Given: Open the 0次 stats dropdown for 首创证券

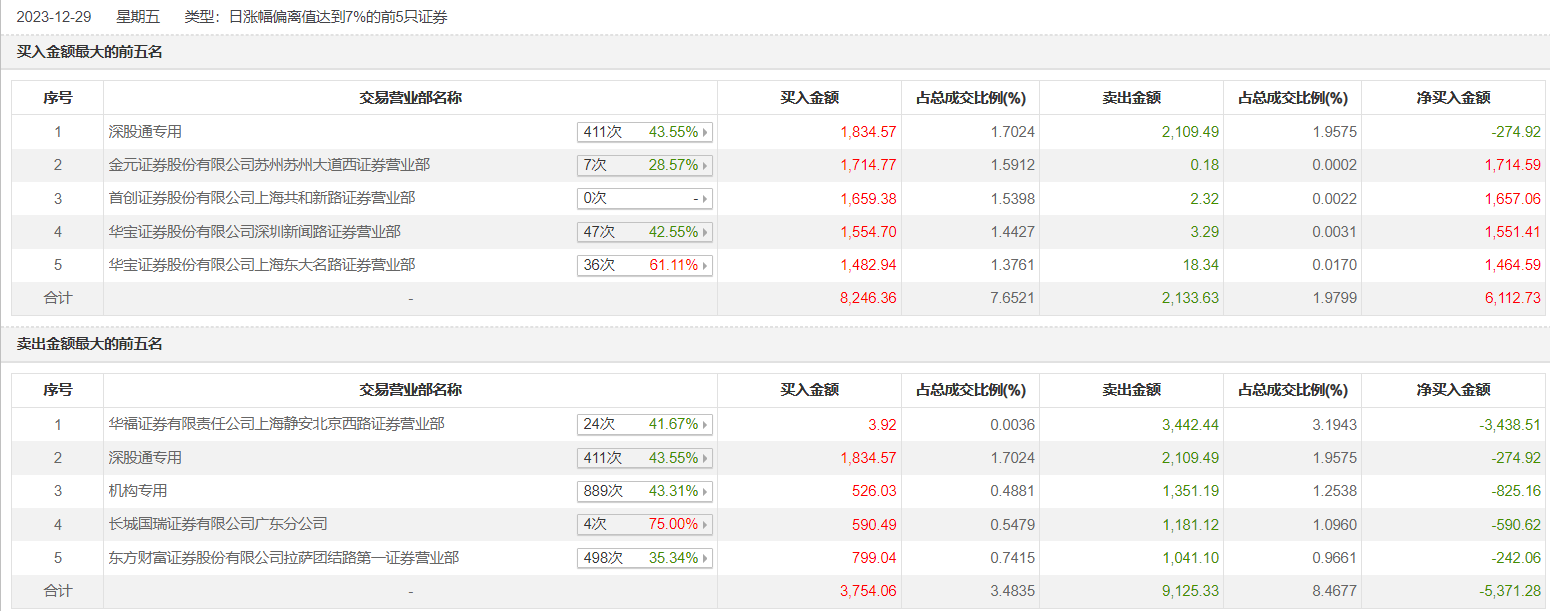Looking at the screenshot, I should pyautogui.click(x=645, y=199).
